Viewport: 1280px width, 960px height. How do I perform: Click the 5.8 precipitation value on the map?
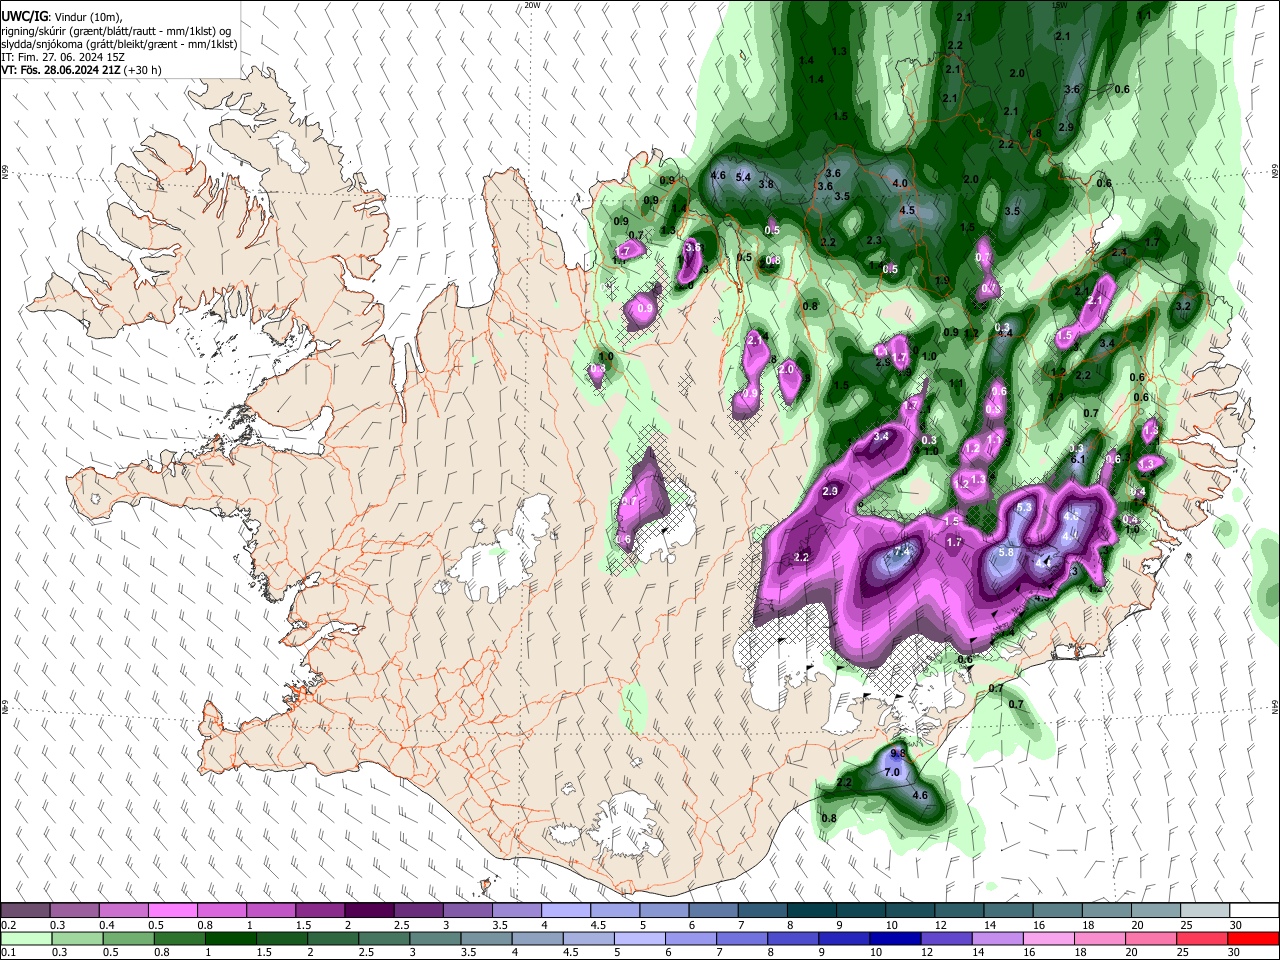click(x=1007, y=552)
